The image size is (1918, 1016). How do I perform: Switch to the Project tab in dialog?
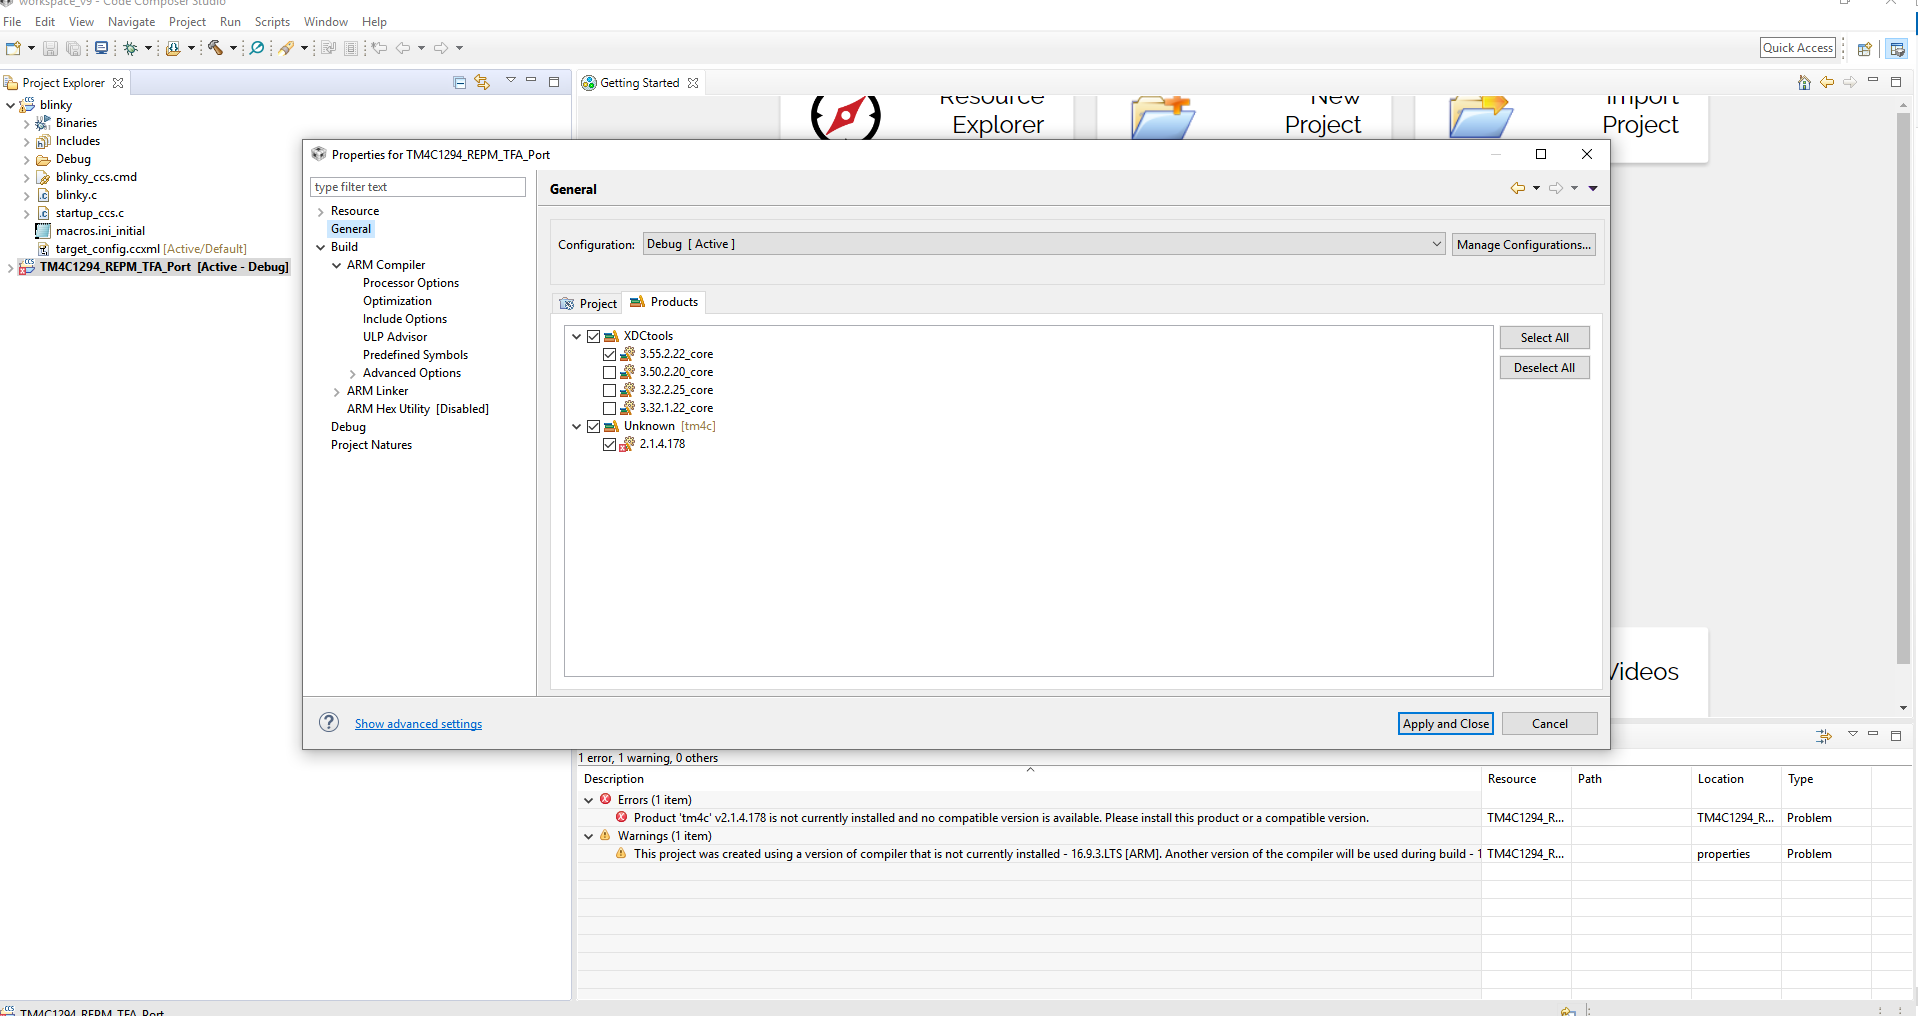[588, 303]
